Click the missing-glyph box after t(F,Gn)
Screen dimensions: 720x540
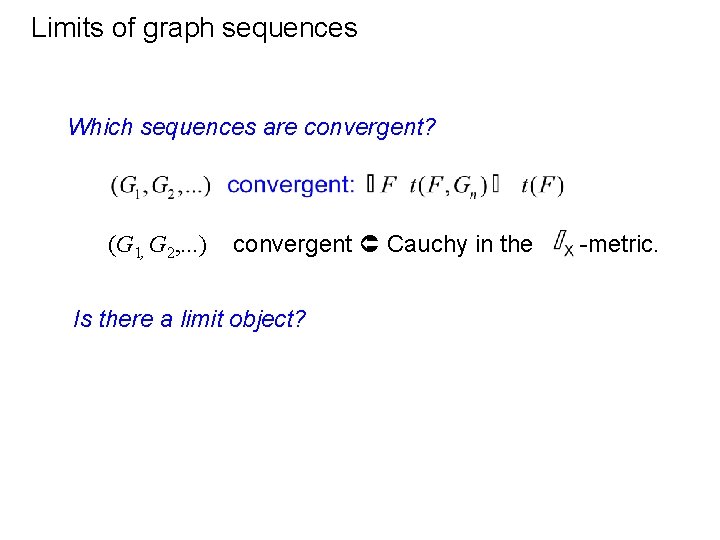coord(495,184)
